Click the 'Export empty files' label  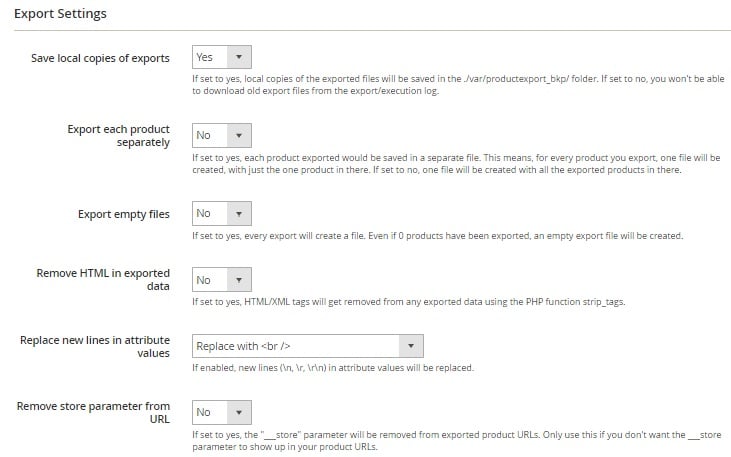point(124,214)
